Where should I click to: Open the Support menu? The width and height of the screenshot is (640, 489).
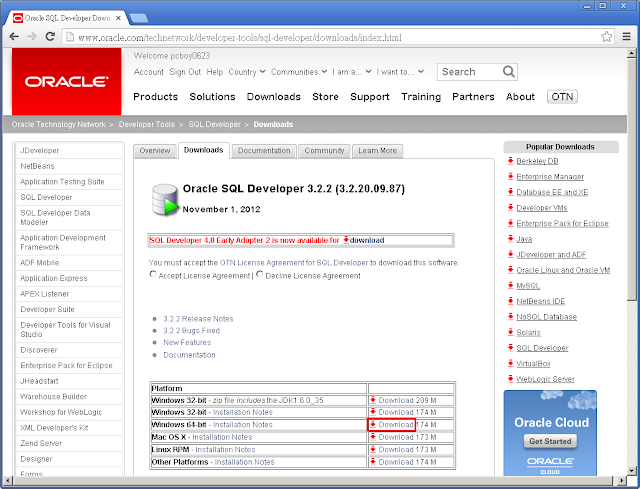click(370, 97)
